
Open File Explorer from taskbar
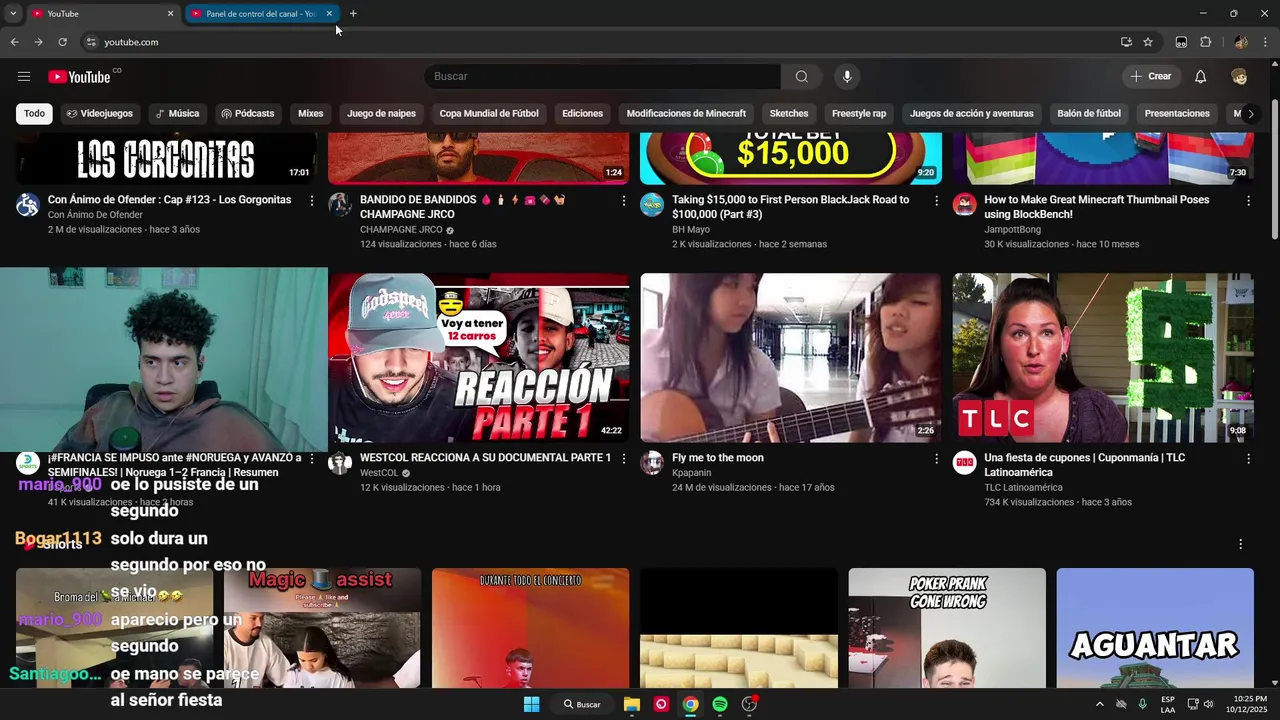[x=632, y=704]
